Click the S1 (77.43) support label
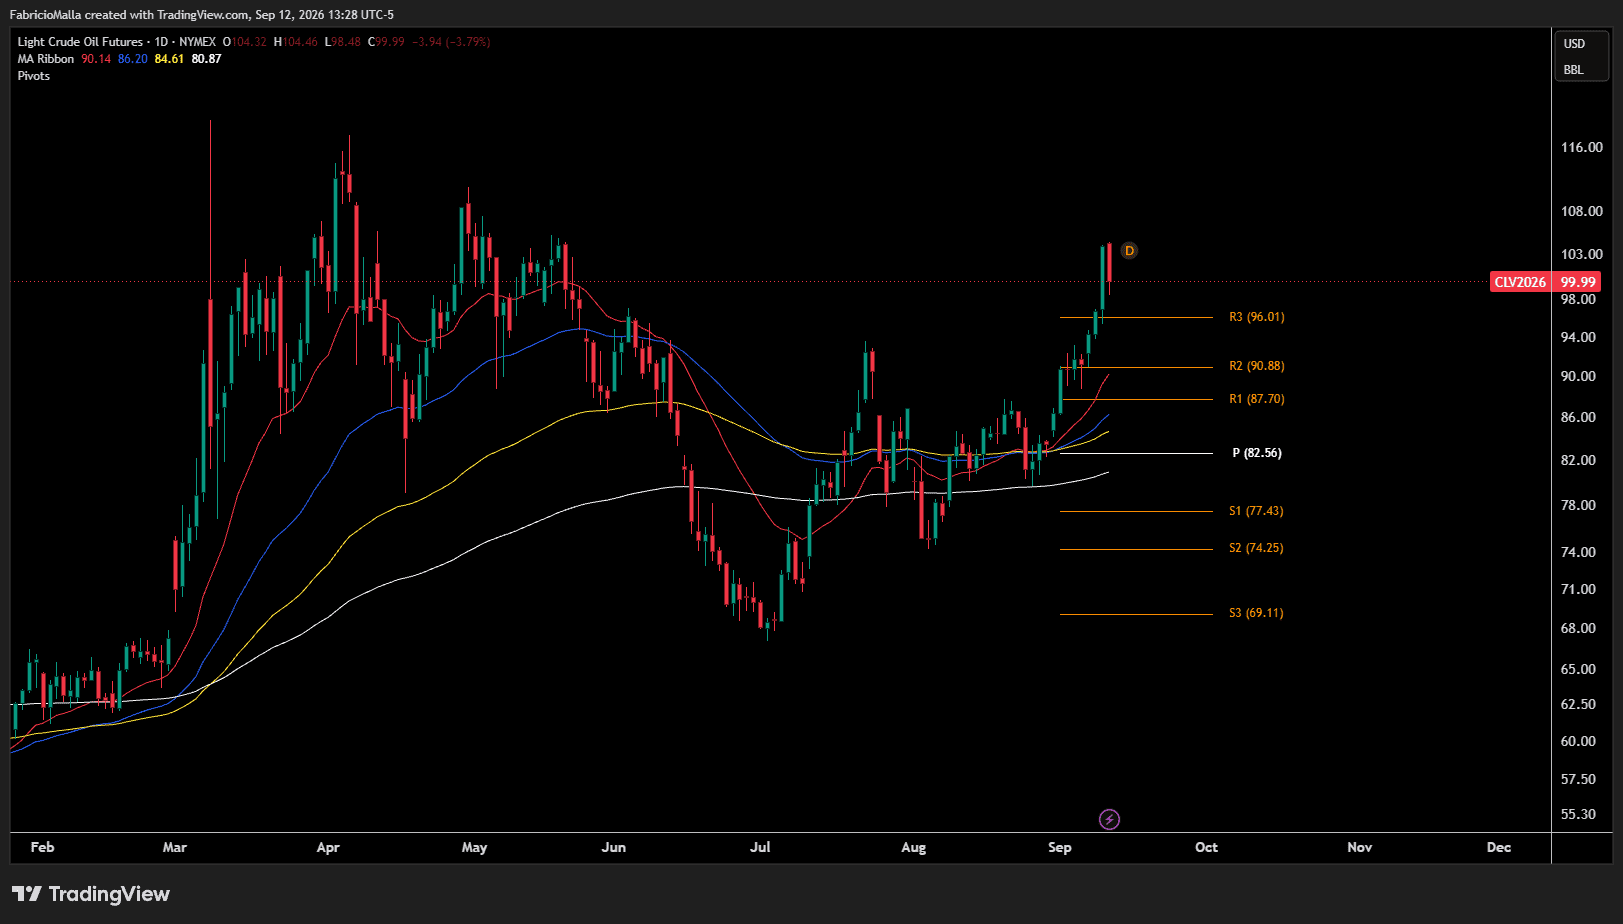 [x=1256, y=511]
